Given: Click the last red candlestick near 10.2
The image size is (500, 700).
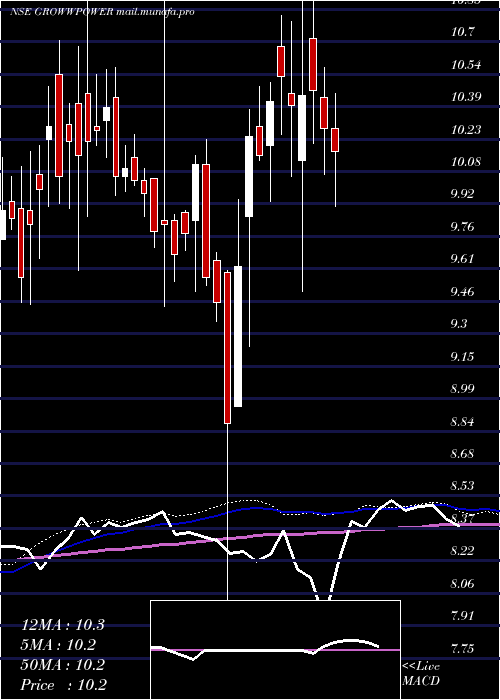Looking at the screenshot, I should 335,140.
